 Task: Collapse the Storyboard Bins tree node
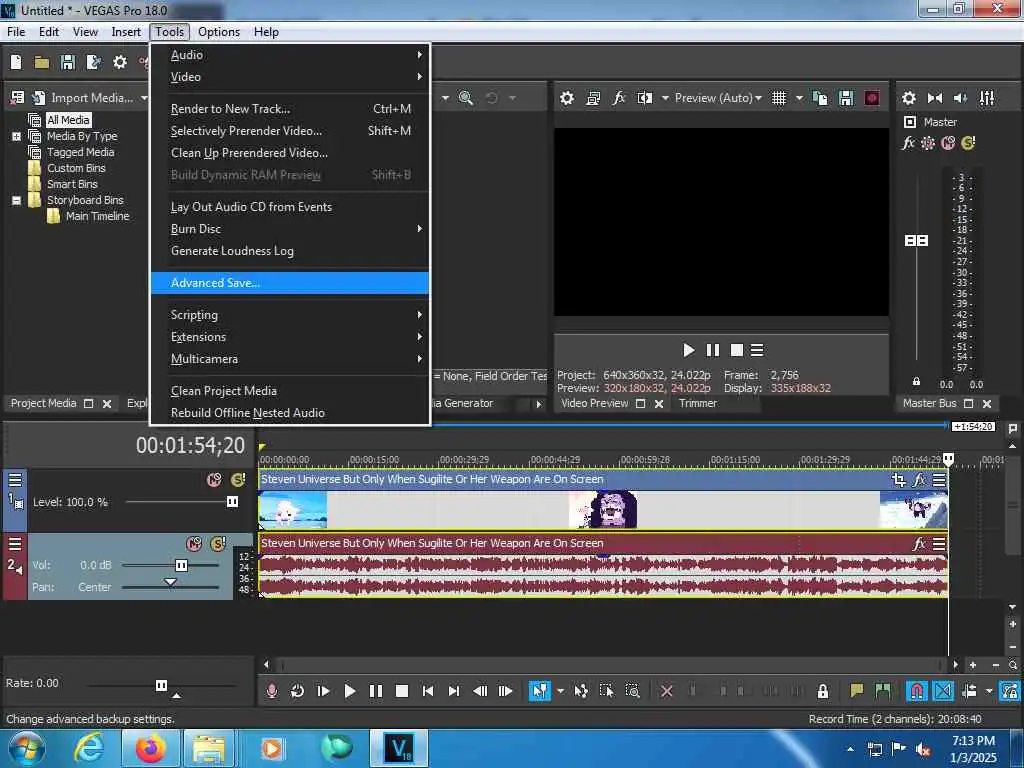tap(16, 200)
